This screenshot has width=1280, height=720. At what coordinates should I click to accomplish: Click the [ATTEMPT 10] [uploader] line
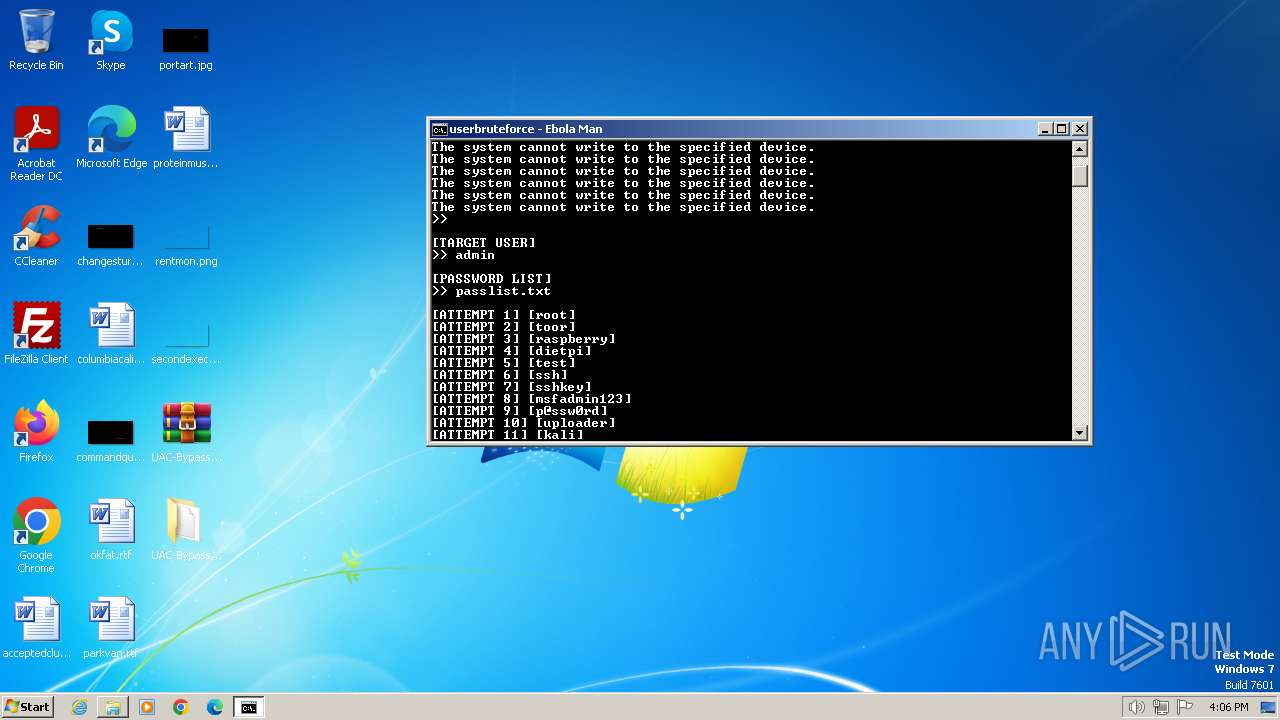tap(523, 423)
